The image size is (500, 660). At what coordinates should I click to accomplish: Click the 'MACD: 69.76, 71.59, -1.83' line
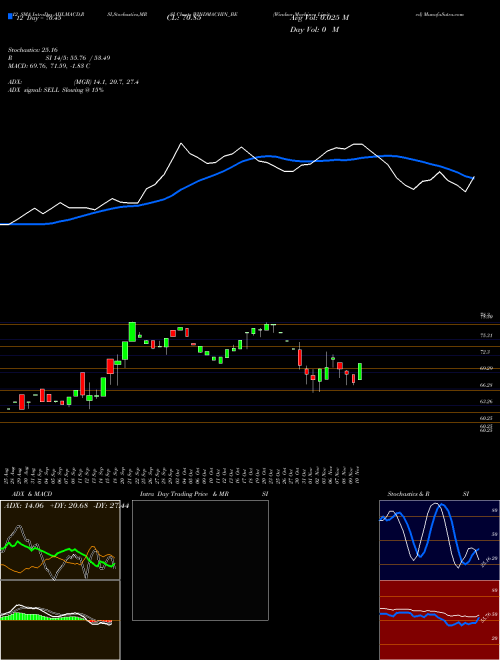[46, 66]
